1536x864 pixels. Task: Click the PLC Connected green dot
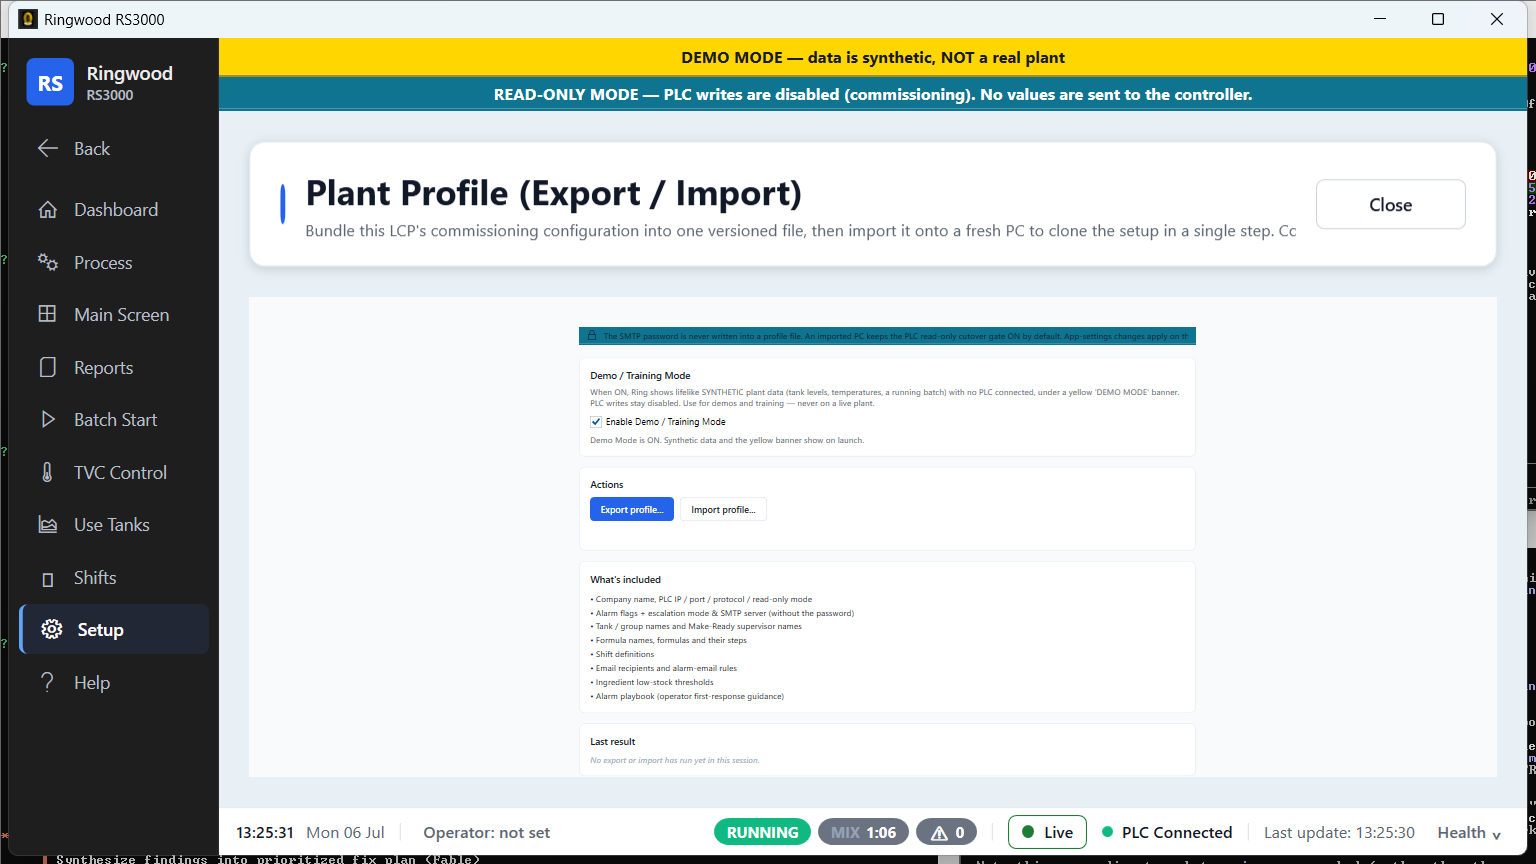tap(1108, 832)
